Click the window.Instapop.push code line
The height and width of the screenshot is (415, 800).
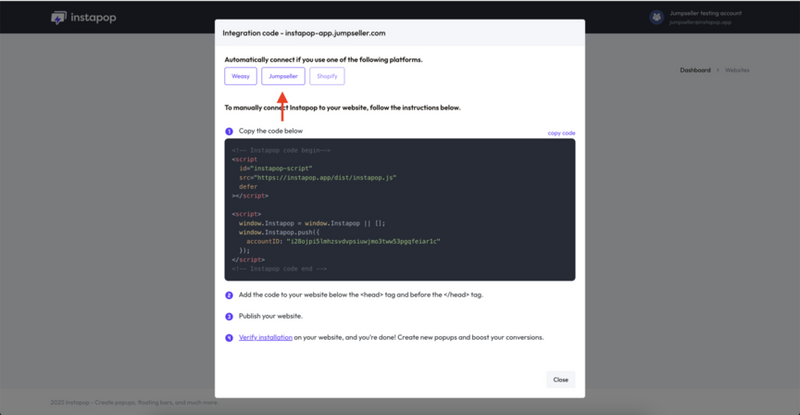279,232
